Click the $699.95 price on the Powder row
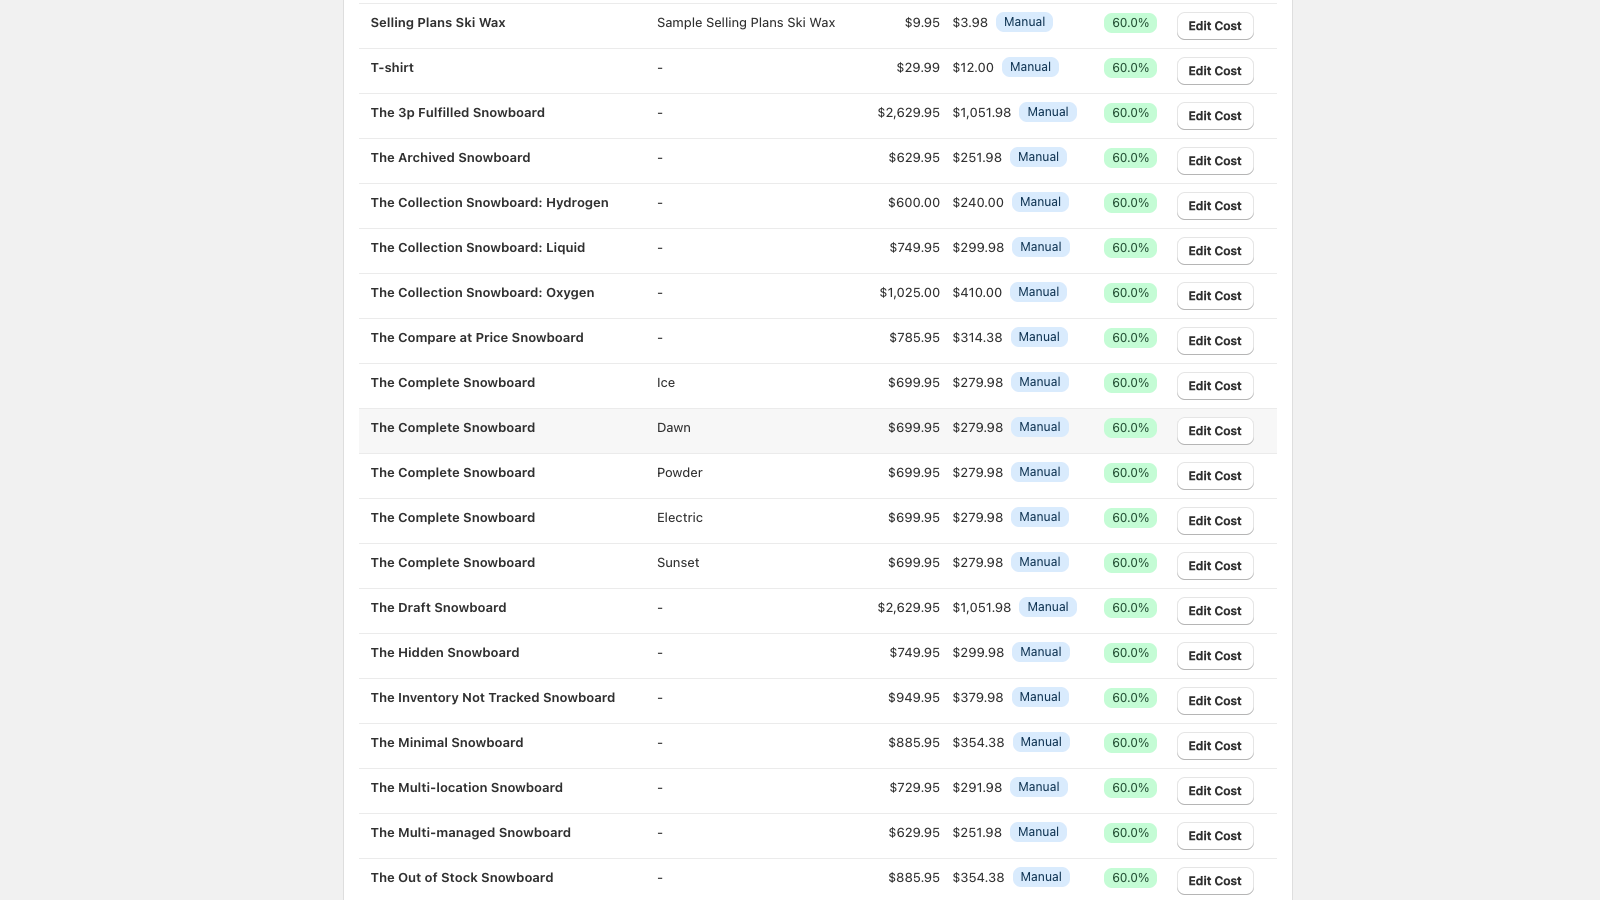Viewport: 1600px width, 900px height. [913, 473]
